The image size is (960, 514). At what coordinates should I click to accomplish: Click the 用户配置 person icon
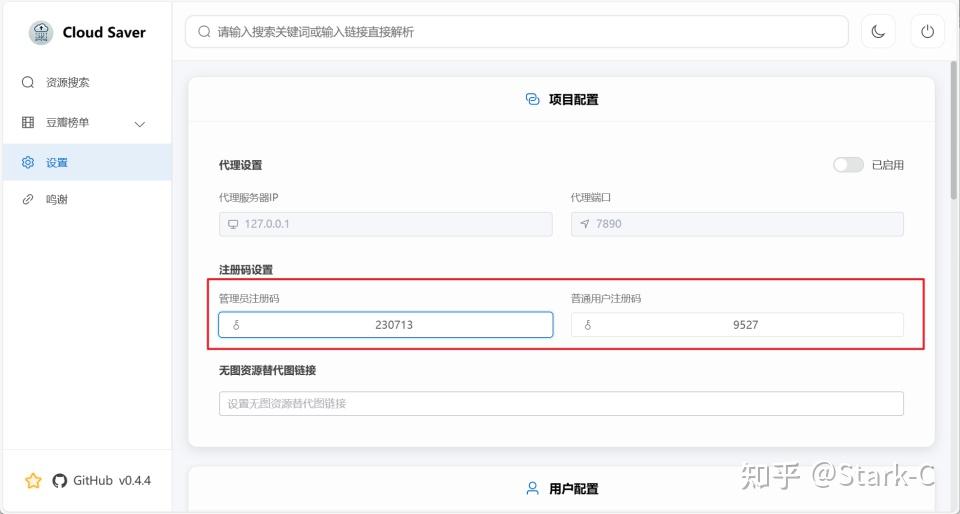click(533, 488)
